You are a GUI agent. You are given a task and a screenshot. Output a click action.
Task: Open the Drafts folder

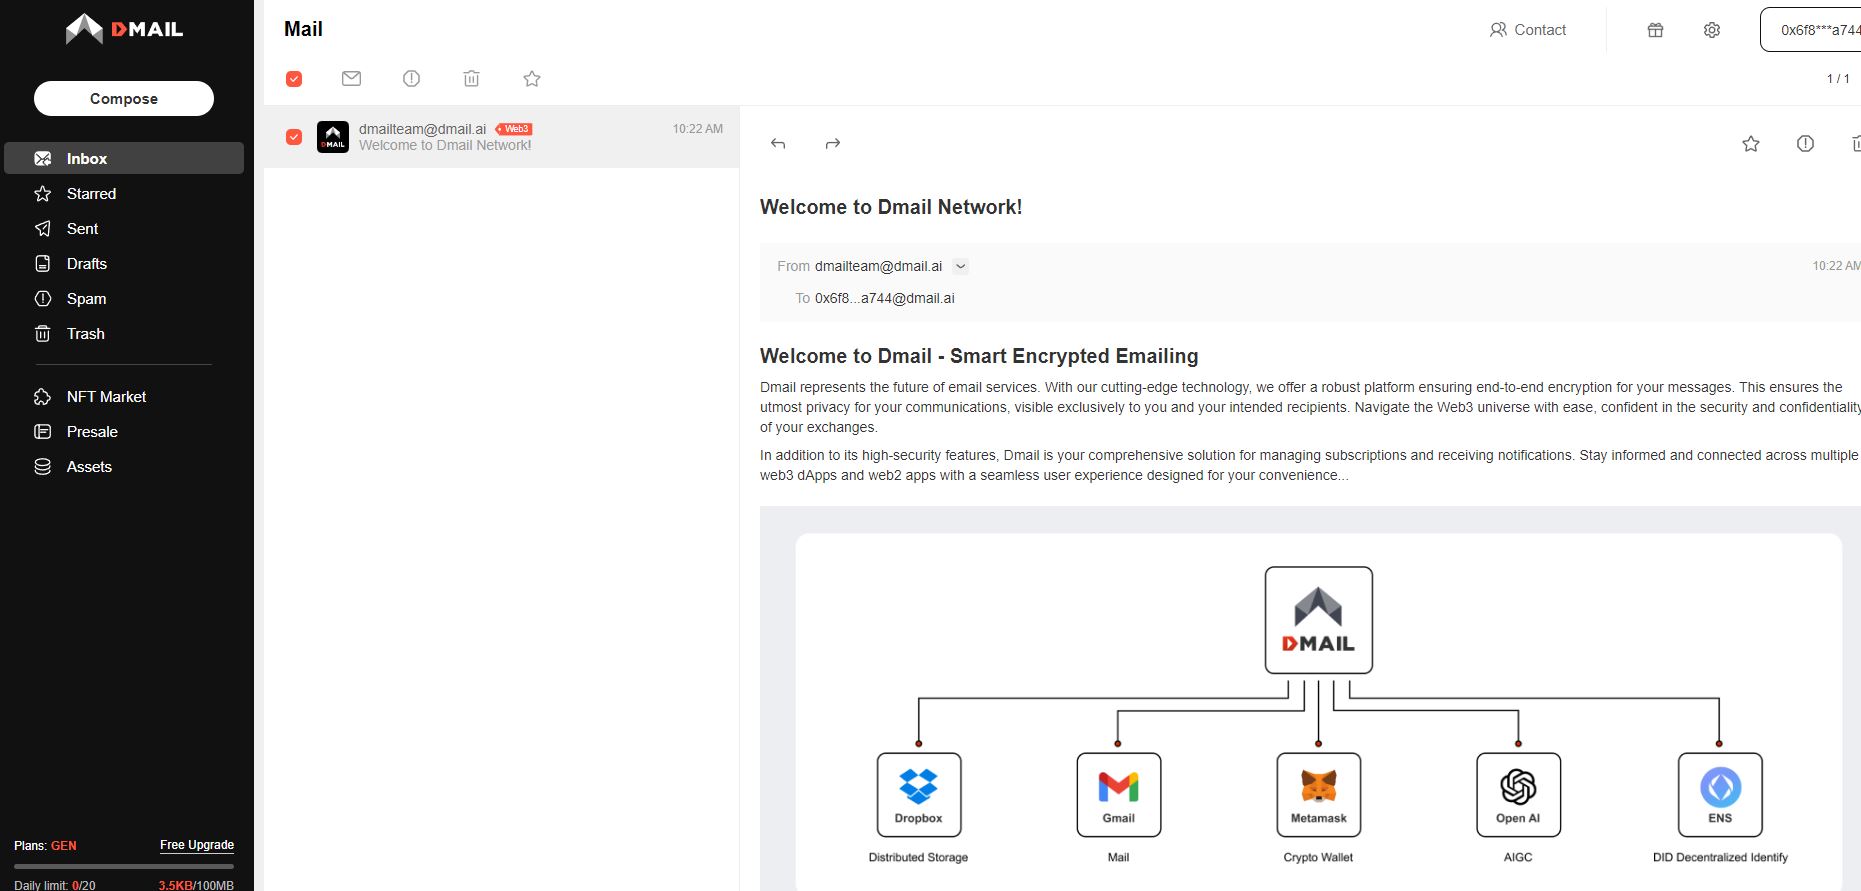(86, 263)
